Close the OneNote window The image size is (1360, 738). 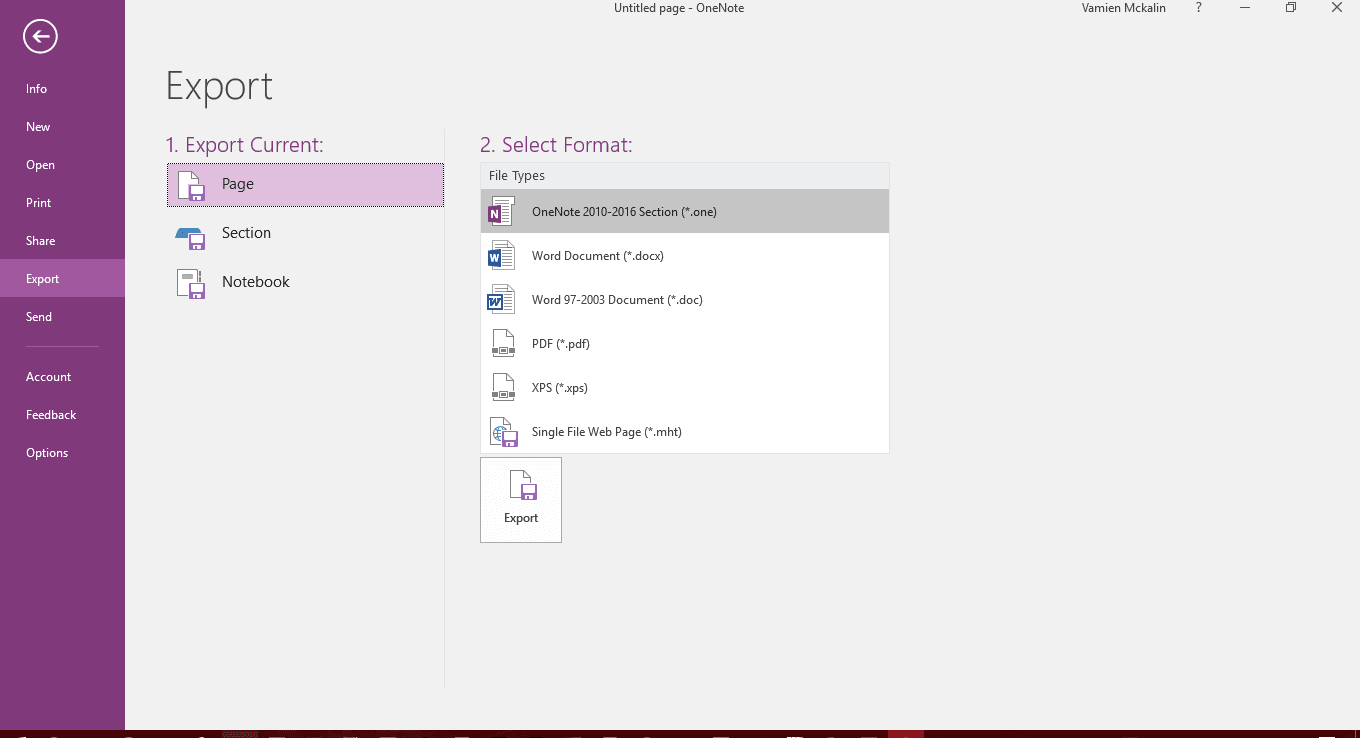pos(1337,8)
